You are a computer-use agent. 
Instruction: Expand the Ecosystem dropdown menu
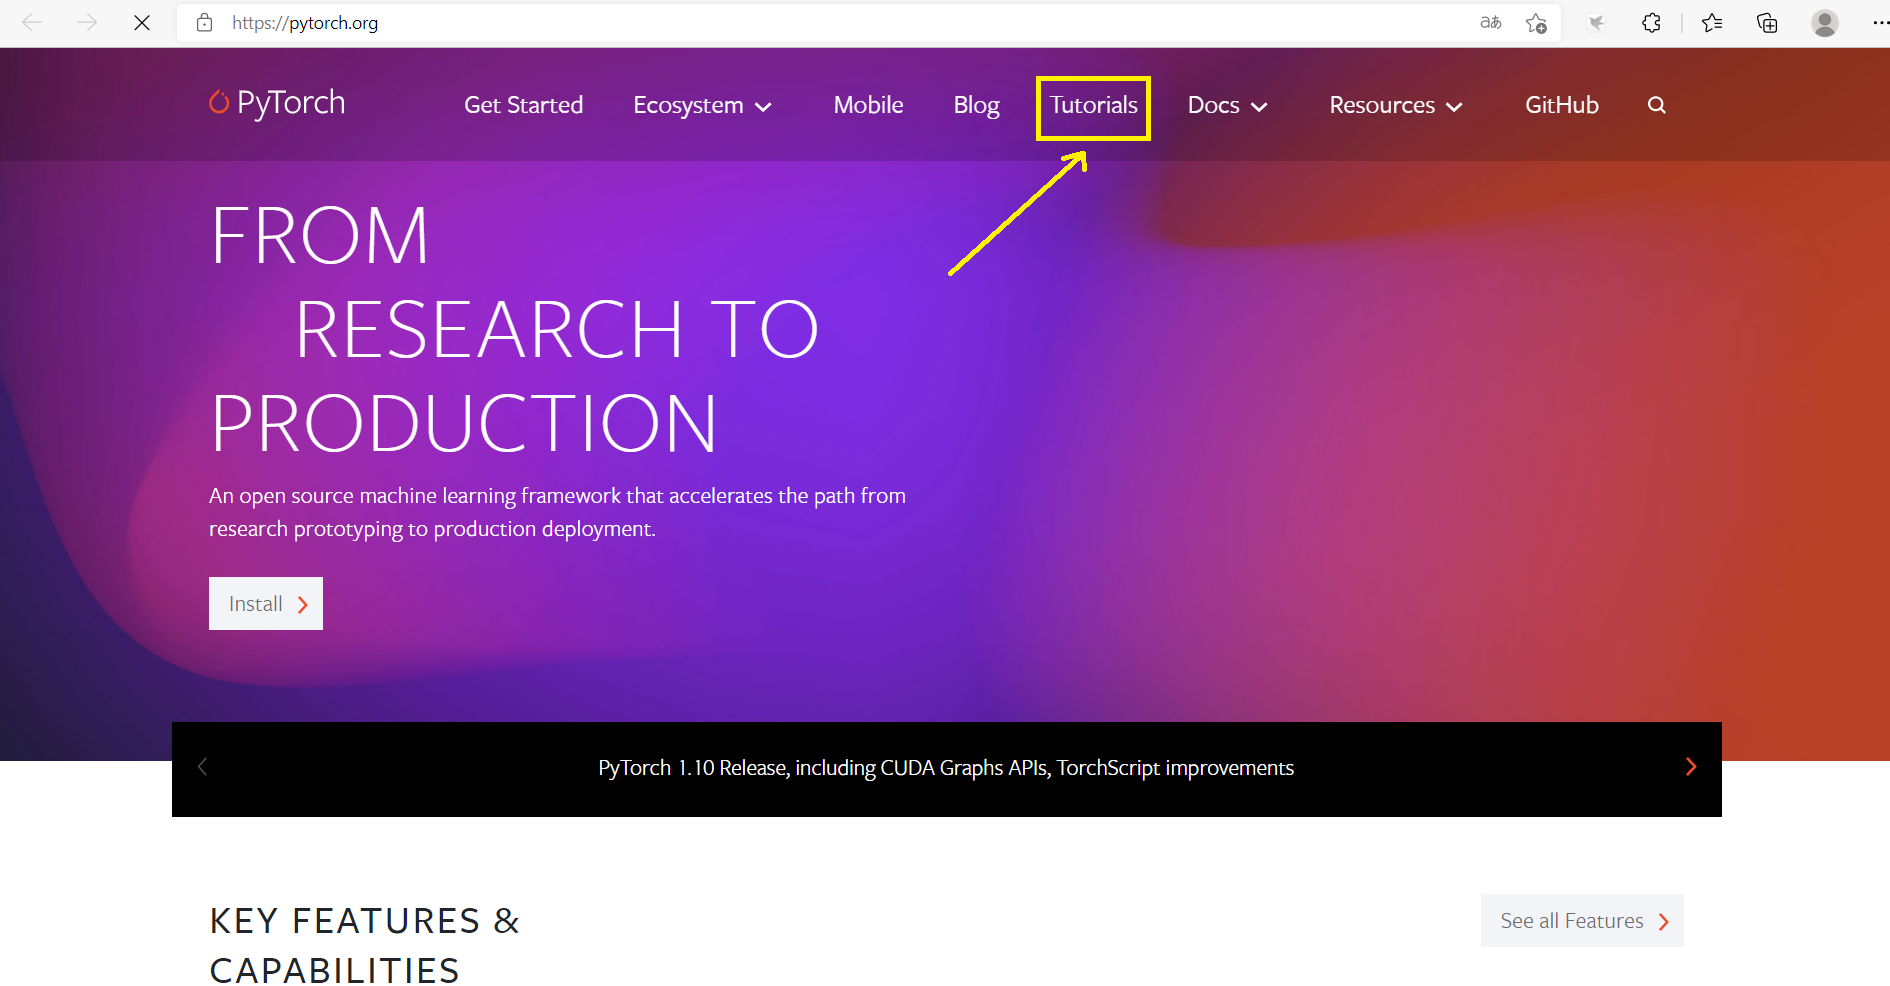point(702,105)
